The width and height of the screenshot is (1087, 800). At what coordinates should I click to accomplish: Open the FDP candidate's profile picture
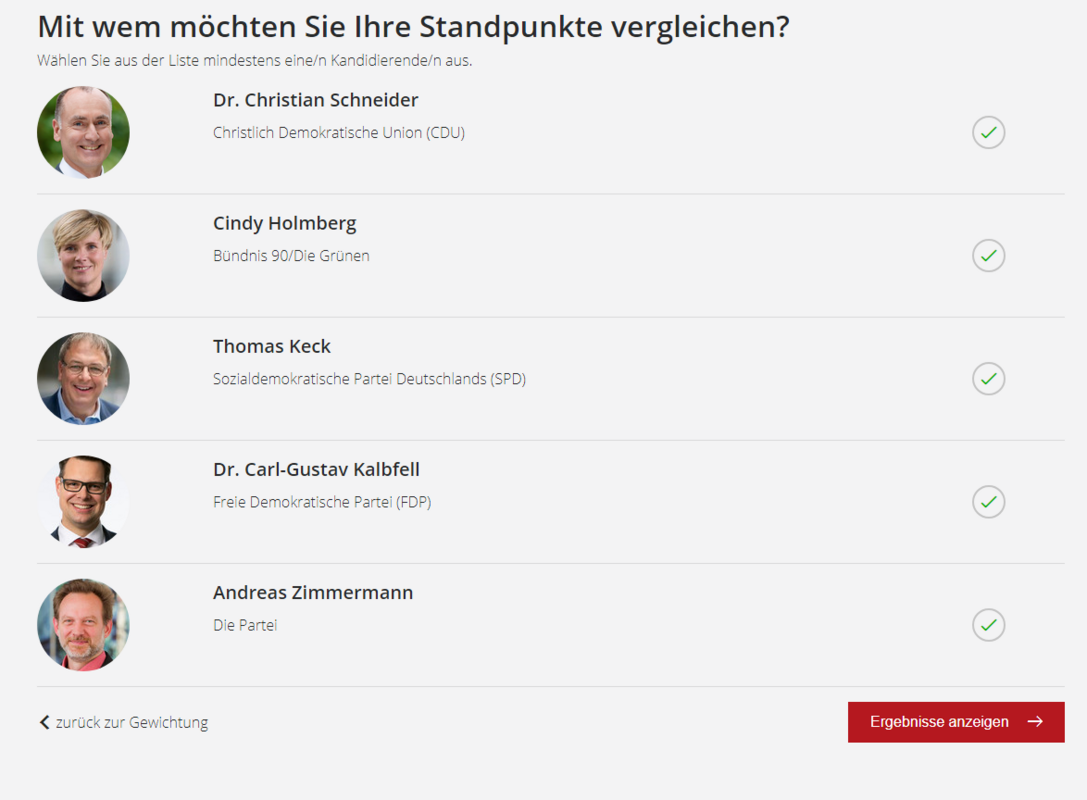(x=83, y=501)
